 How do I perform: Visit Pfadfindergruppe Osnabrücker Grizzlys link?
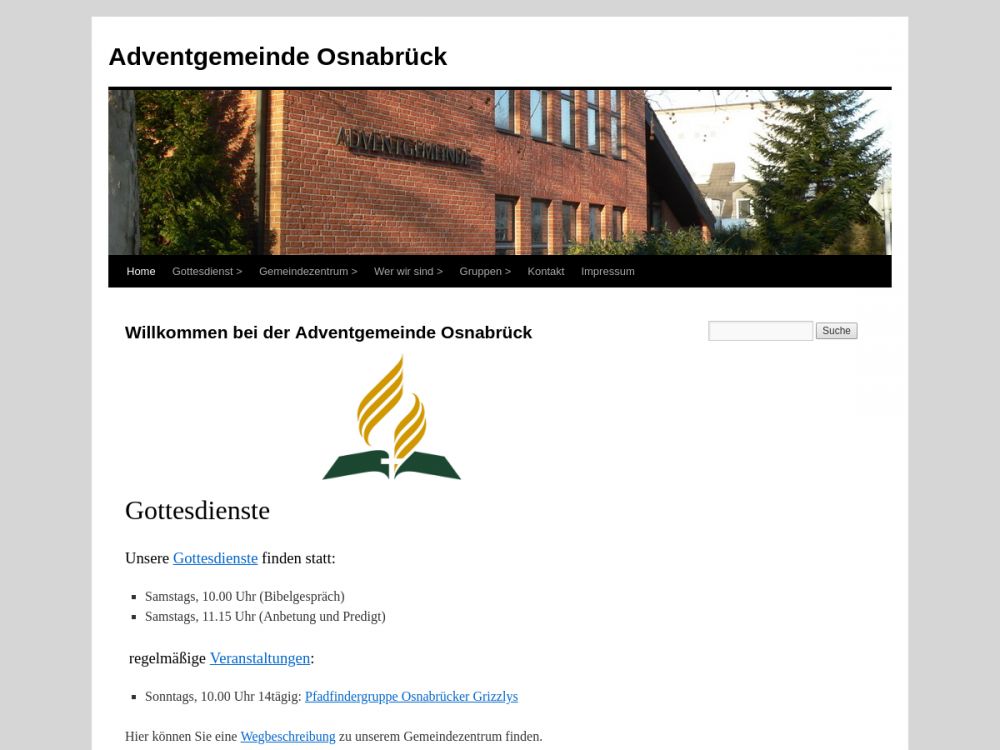(x=411, y=696)
